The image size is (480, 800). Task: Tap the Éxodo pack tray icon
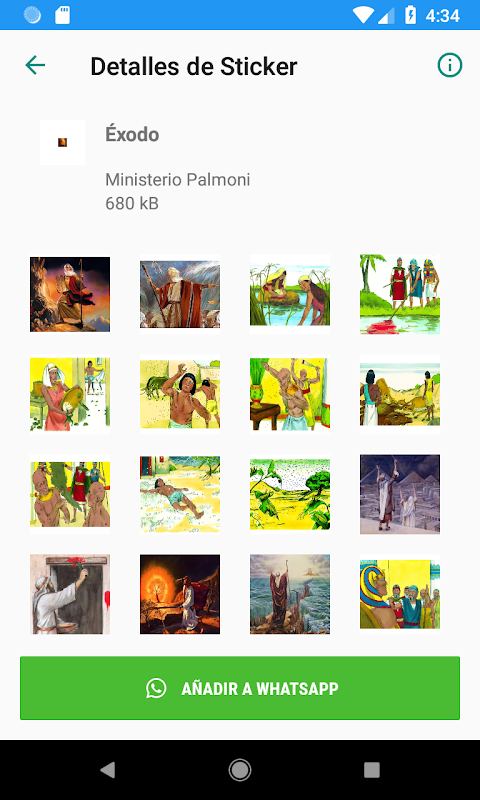pos(62,142)
